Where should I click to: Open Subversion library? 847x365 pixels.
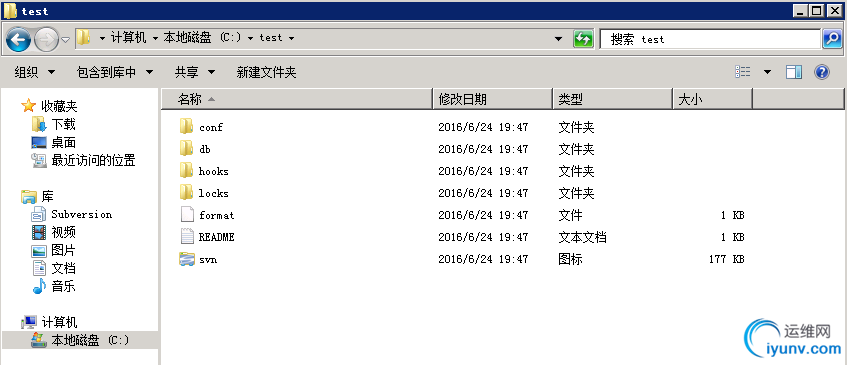82,214
